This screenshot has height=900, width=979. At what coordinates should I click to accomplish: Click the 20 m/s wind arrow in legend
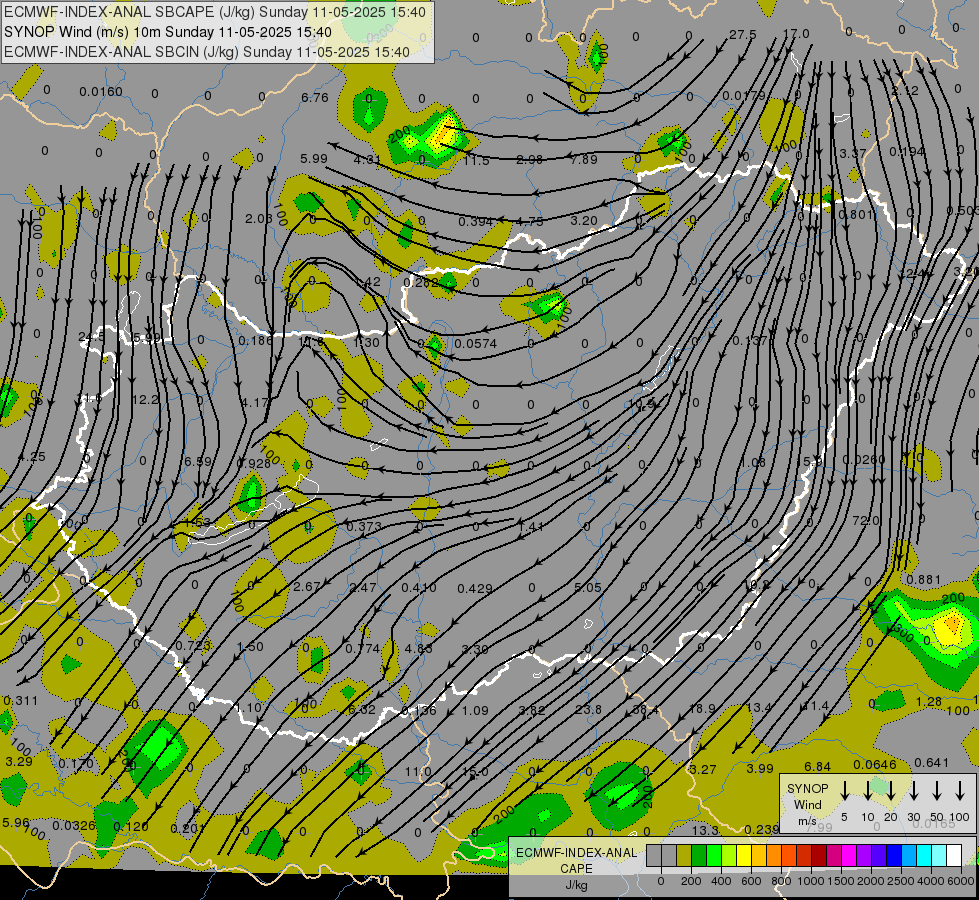tap(890, 790)
